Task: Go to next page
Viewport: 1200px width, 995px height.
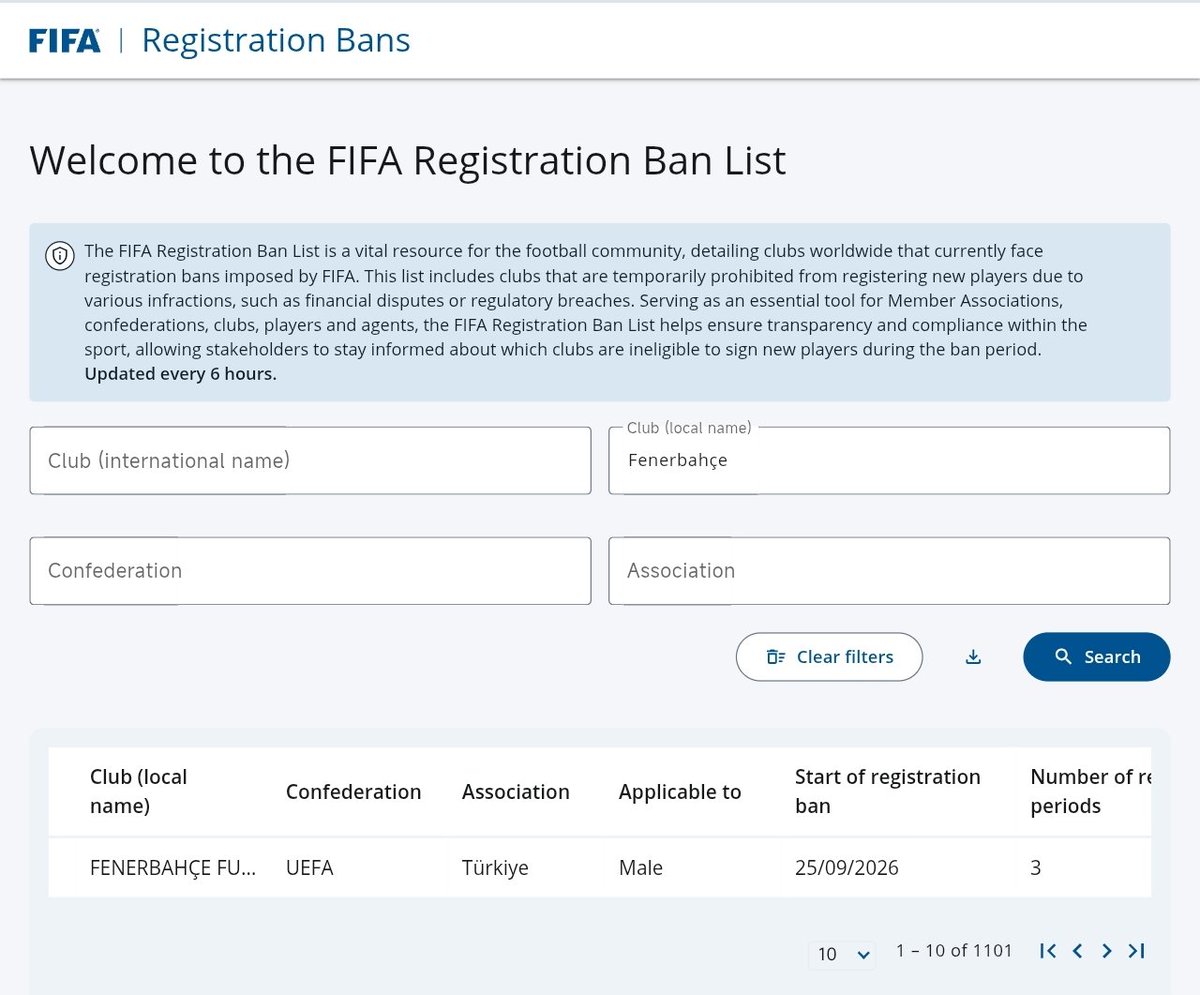Action: (x=1106, y=951)
